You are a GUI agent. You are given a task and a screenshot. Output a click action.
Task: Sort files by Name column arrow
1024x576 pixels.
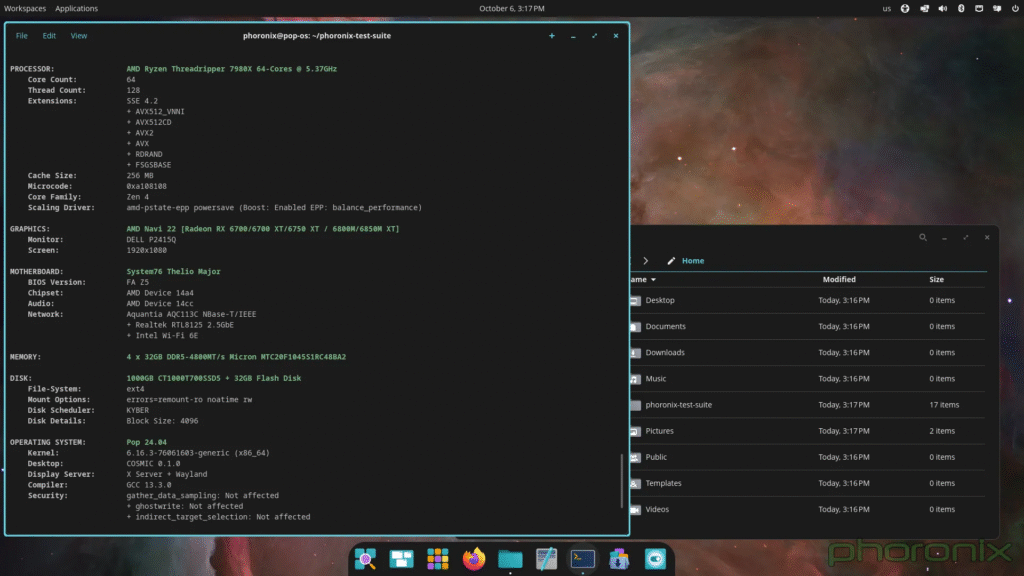653,280
